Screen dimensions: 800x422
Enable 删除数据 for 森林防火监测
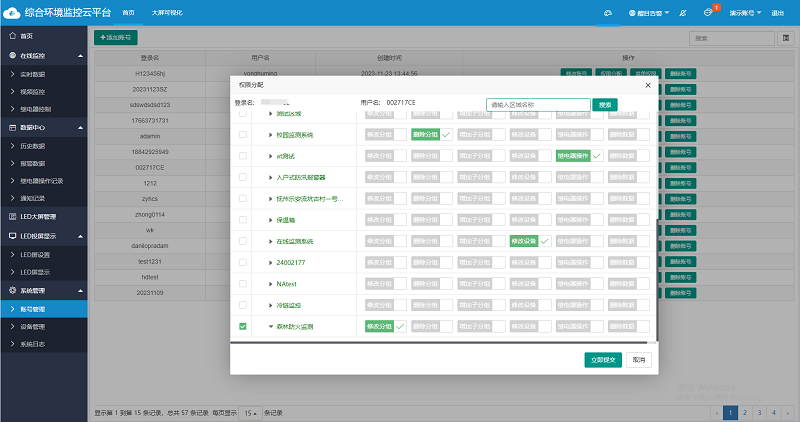coord(629,326)
